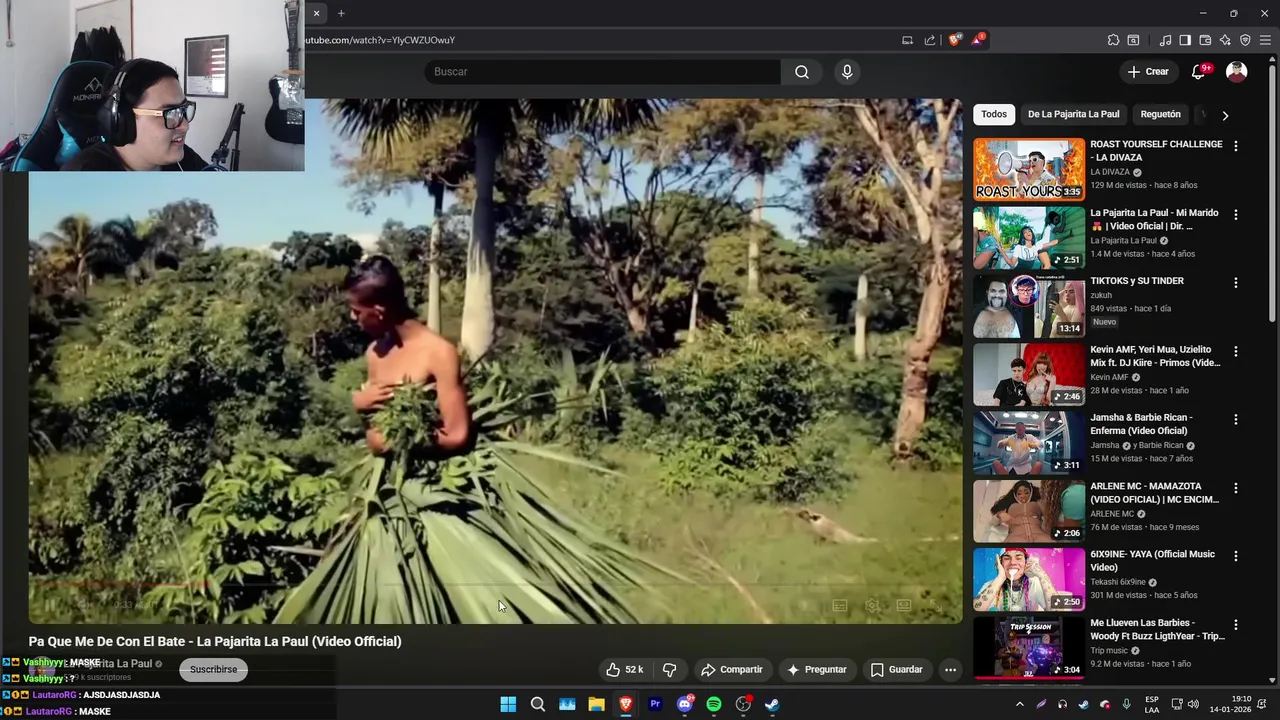The image size is (1280, 720).
Task: Click the Brave Shields lion icon
Action: click(955, 40)
